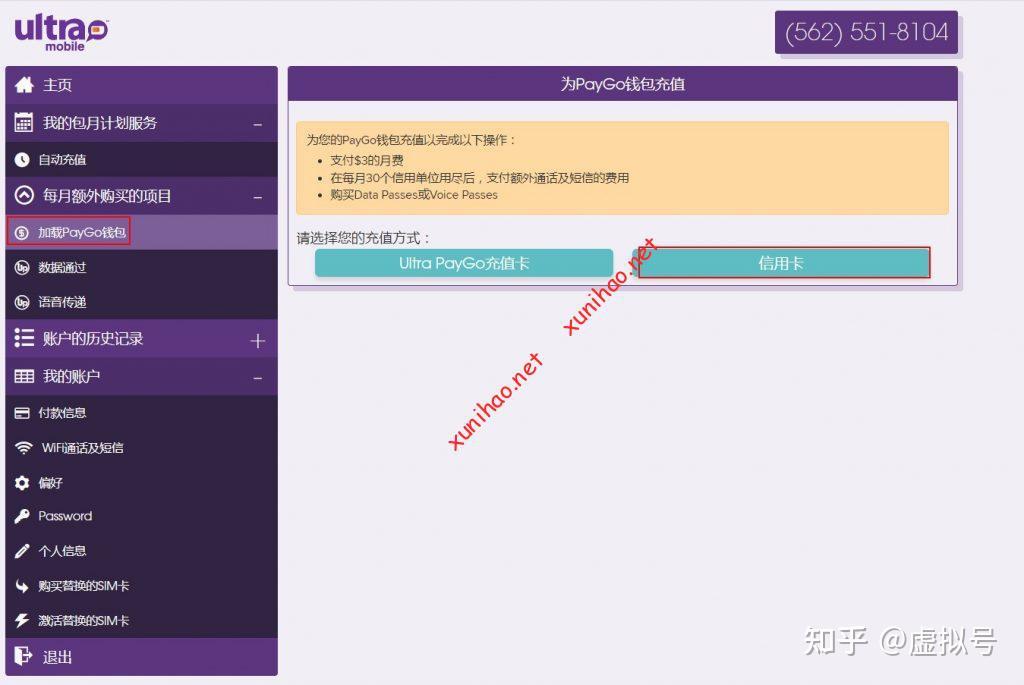
Task: Click the pencil icon for 个人信息
Action: coord(22,551)
